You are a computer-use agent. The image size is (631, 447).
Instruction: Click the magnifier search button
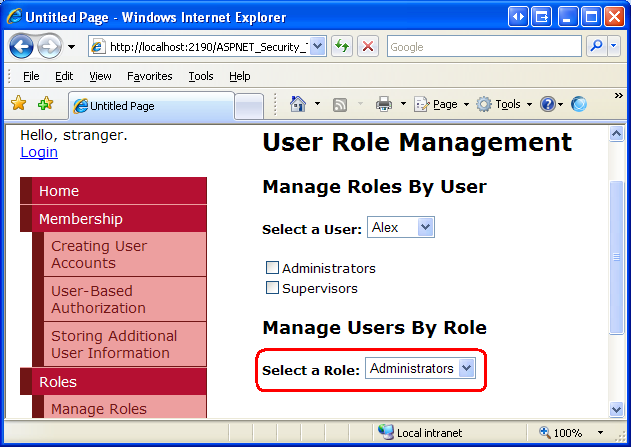pyautogui.click(x=596, y=47)
